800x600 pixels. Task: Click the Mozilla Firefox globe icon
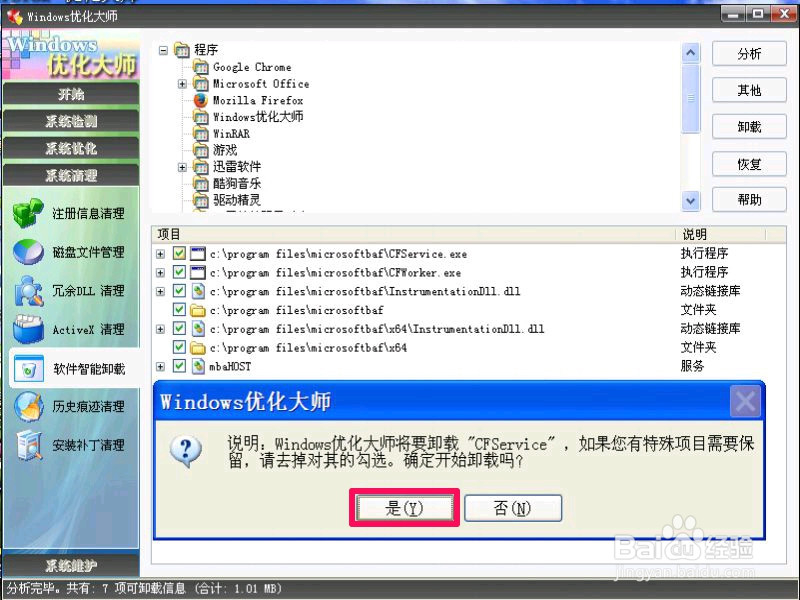[201, 100]
